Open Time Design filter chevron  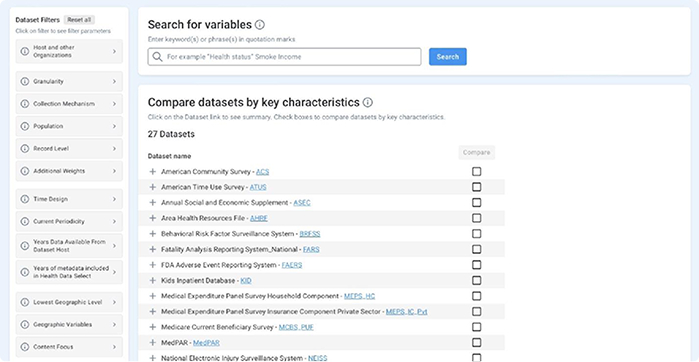point(114,199)
